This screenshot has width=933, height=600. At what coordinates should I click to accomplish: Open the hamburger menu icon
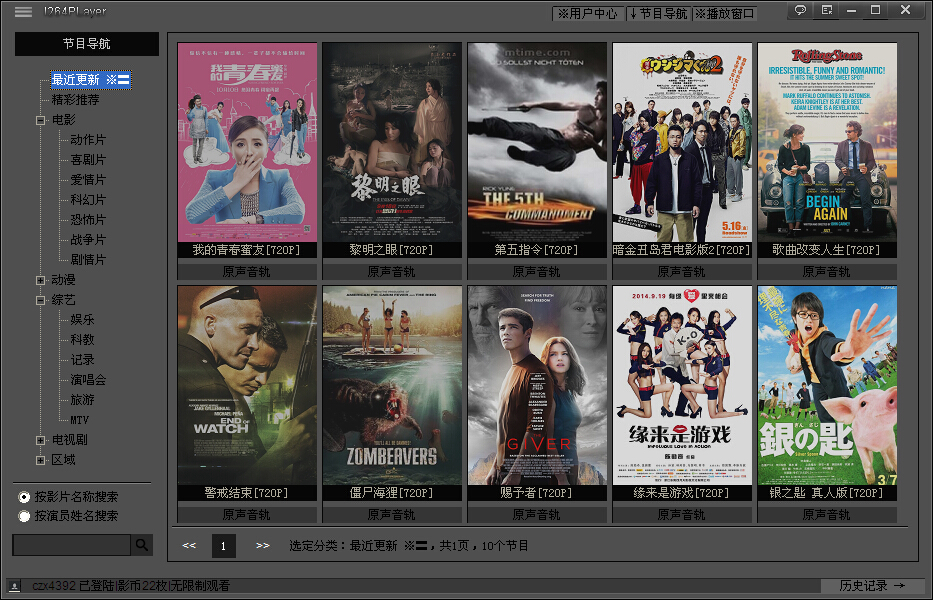click(x=23, y=11)
